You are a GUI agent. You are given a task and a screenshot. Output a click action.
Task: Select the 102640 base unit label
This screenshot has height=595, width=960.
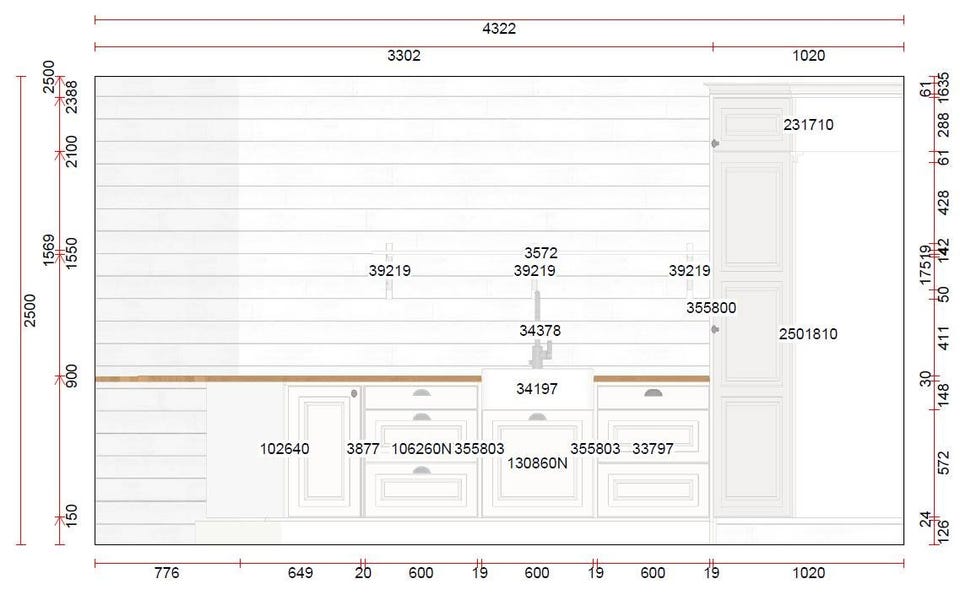click(x=285, y=449)
